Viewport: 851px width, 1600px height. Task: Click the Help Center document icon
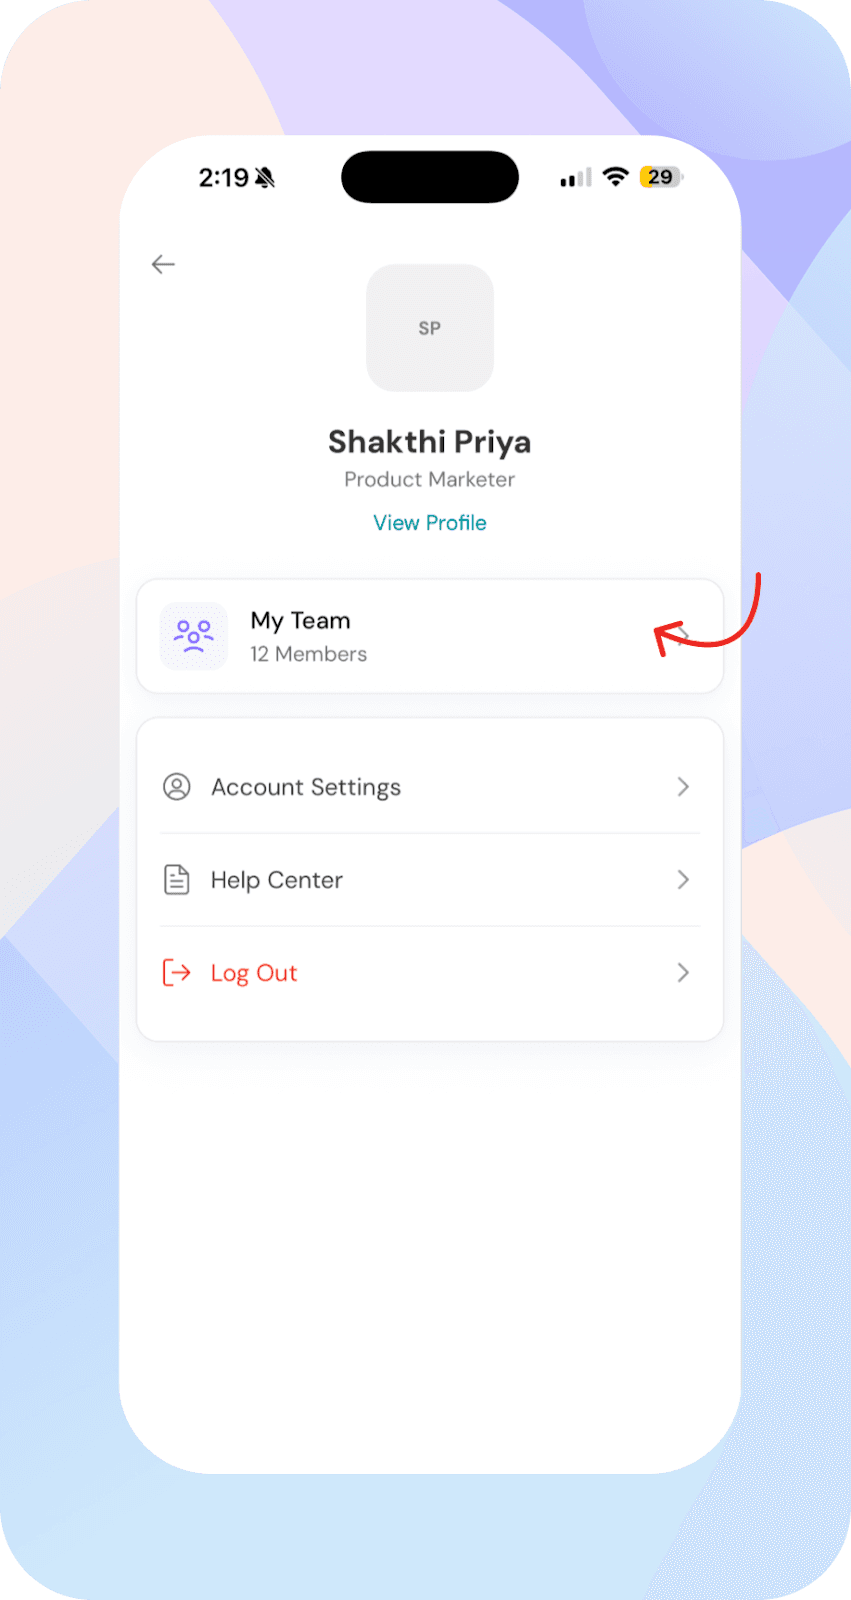coord(177,880)
